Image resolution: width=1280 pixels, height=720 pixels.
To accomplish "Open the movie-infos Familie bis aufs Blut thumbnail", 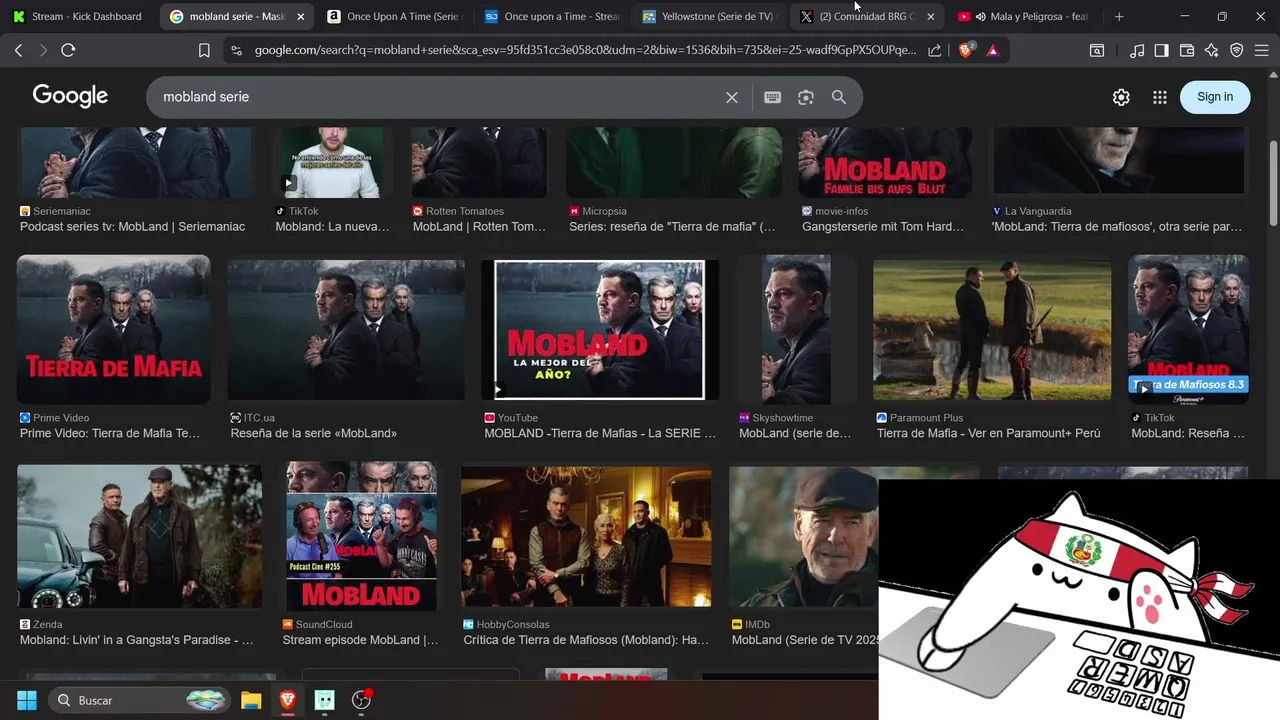I will (885, 162).
